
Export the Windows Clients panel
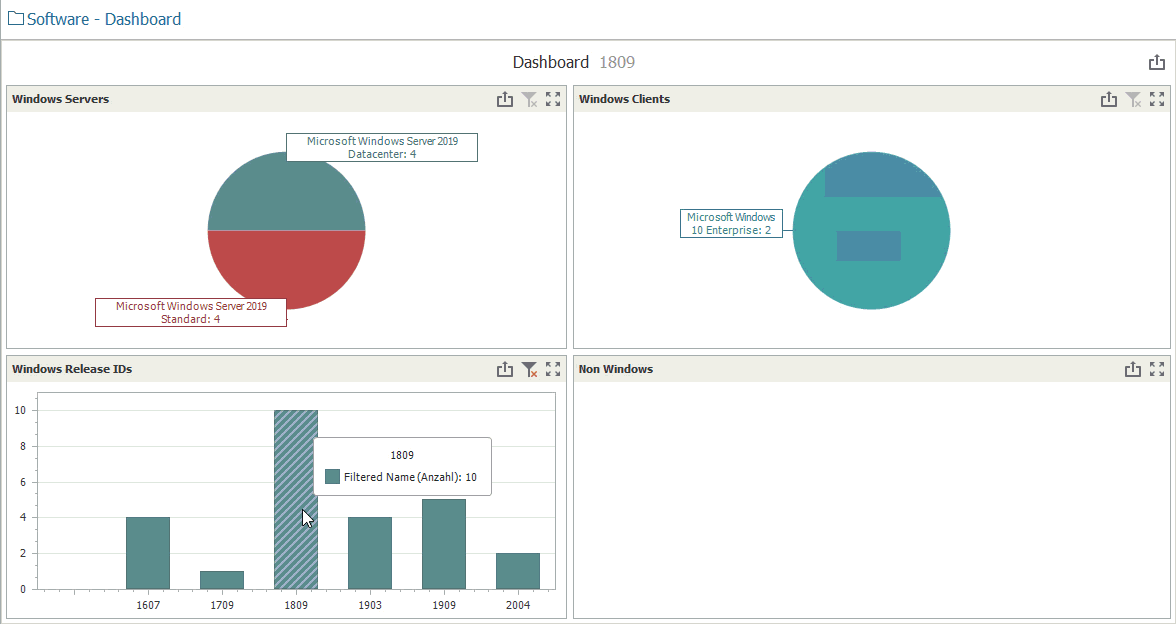[x=1108, y=99]
